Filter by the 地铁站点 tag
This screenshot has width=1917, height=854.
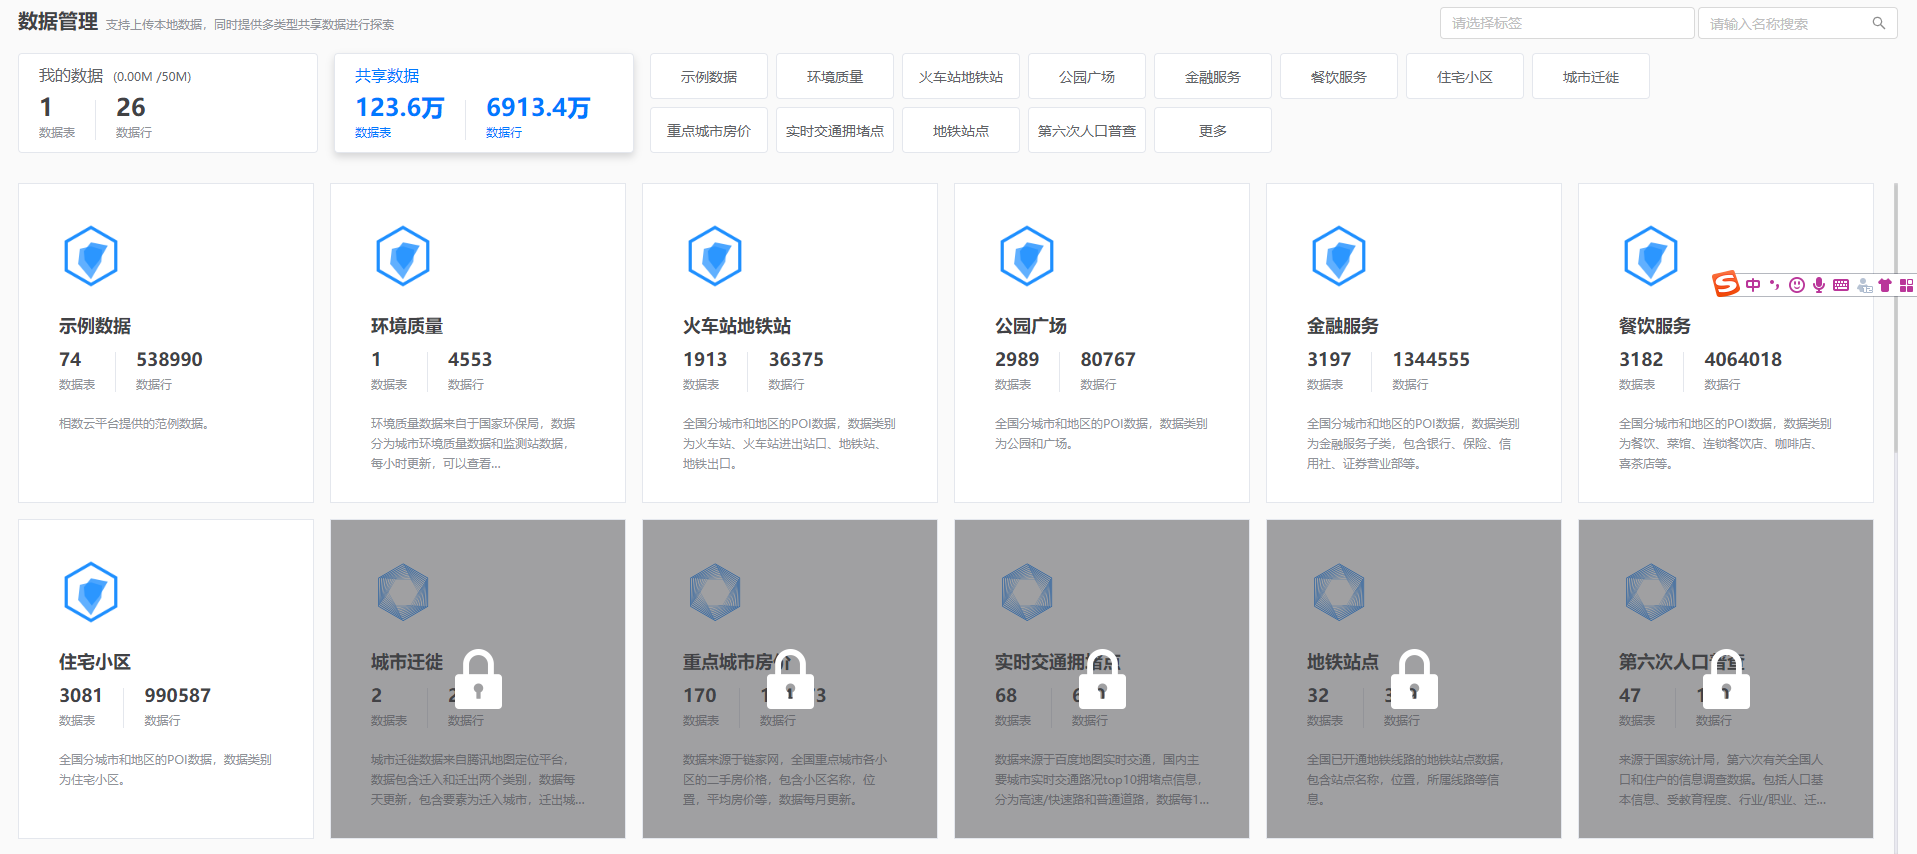pos(961,130)
